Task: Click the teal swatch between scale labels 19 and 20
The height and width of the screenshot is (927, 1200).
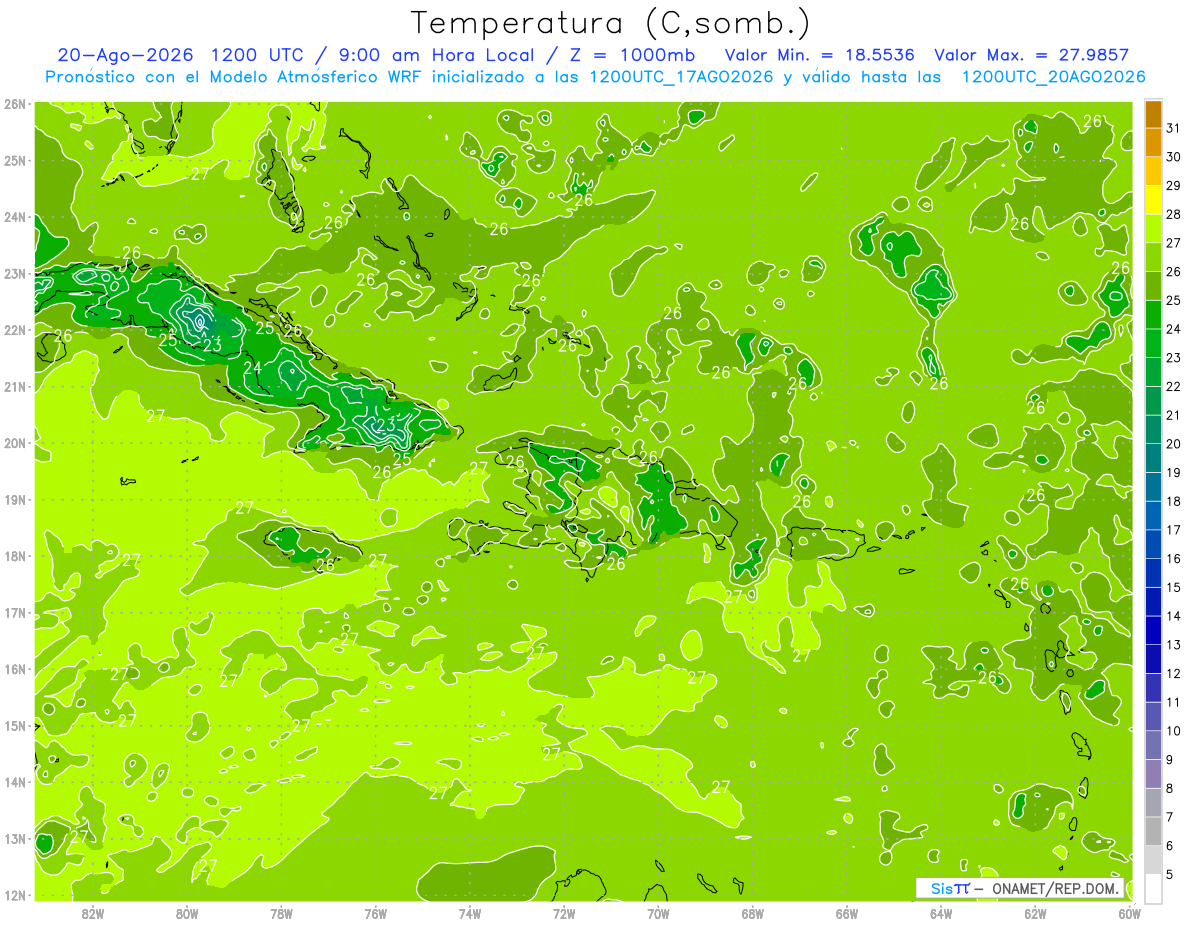Action: coord(1153,458)
